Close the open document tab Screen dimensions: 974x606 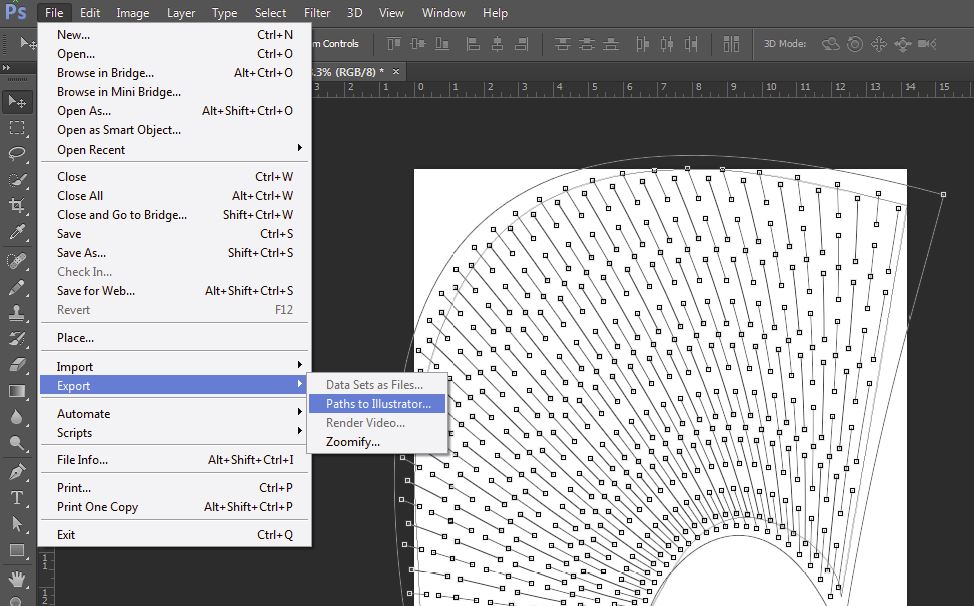click(396, 72)
